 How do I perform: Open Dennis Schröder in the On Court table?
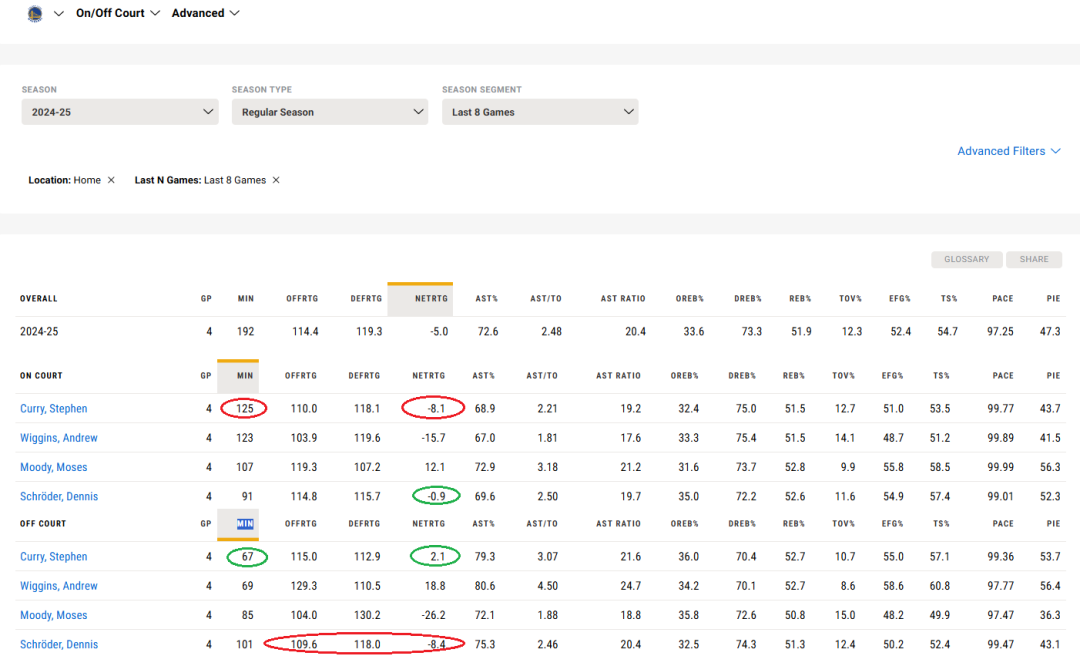click(59, 496)
